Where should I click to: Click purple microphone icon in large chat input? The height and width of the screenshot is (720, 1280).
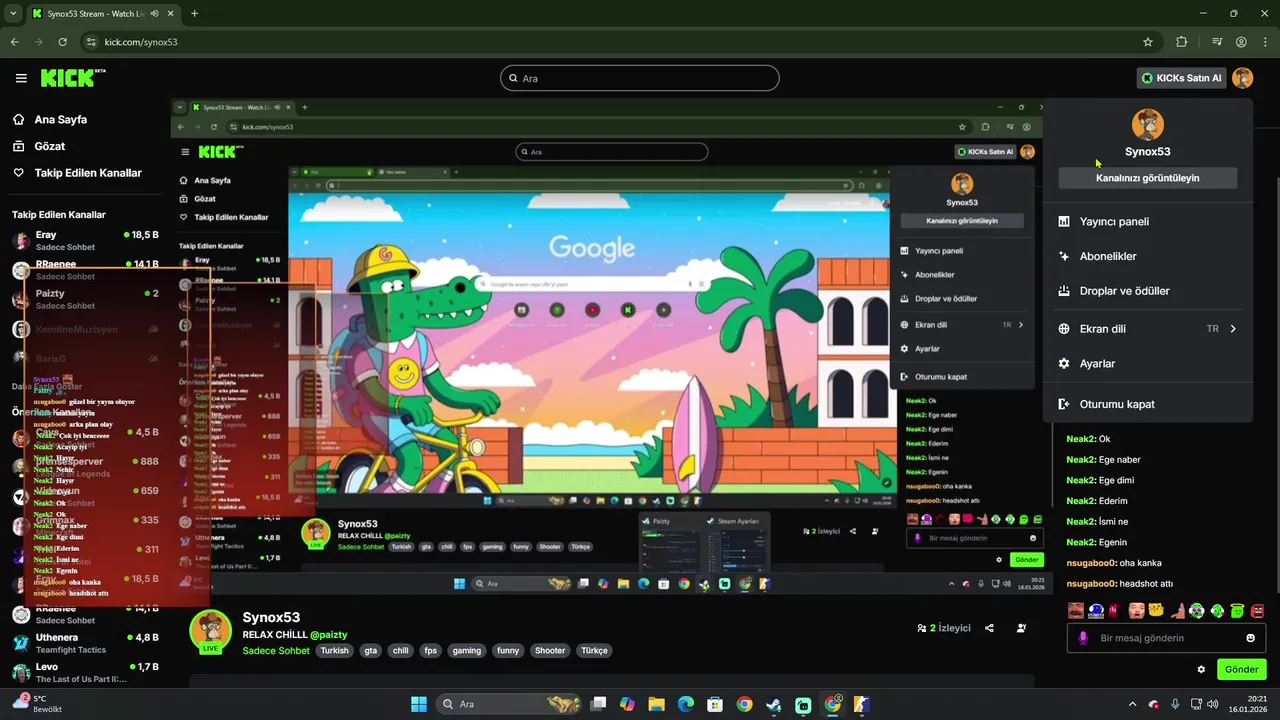[1083, 638]
